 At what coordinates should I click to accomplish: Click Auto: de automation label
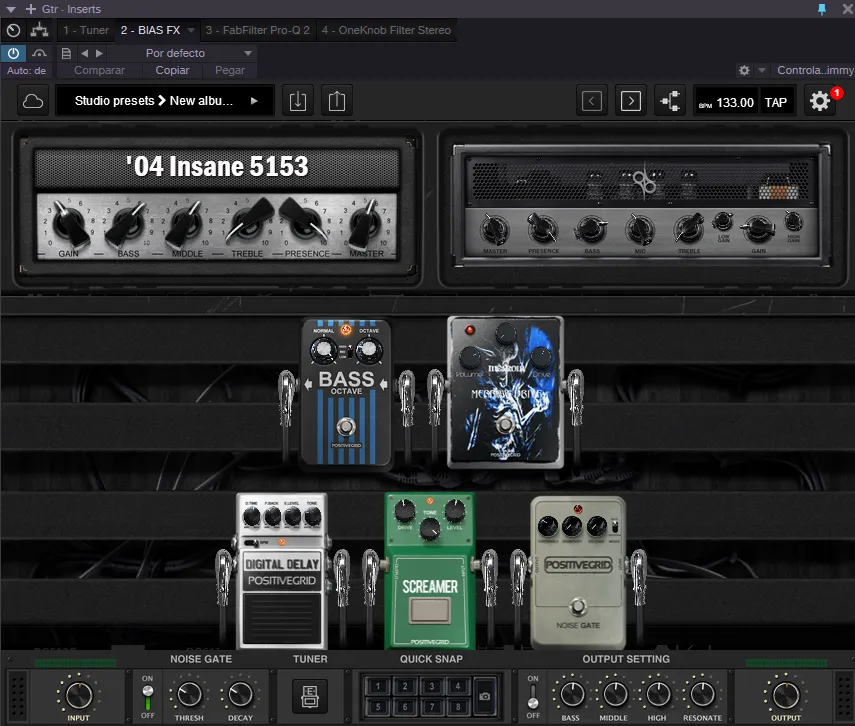pyautogui.click(x=26, y=70)
